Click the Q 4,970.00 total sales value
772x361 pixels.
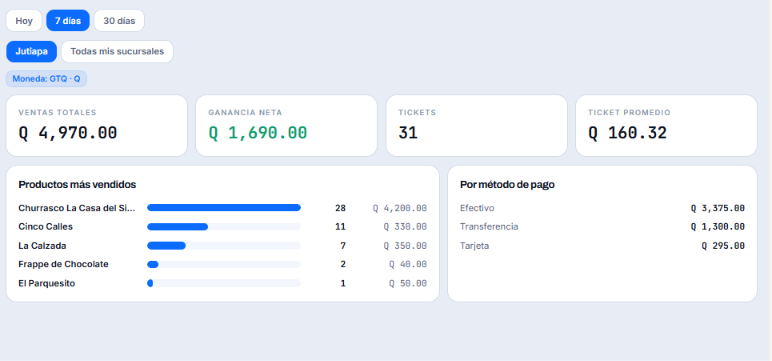pyautogui.click(x=68, y=133)
